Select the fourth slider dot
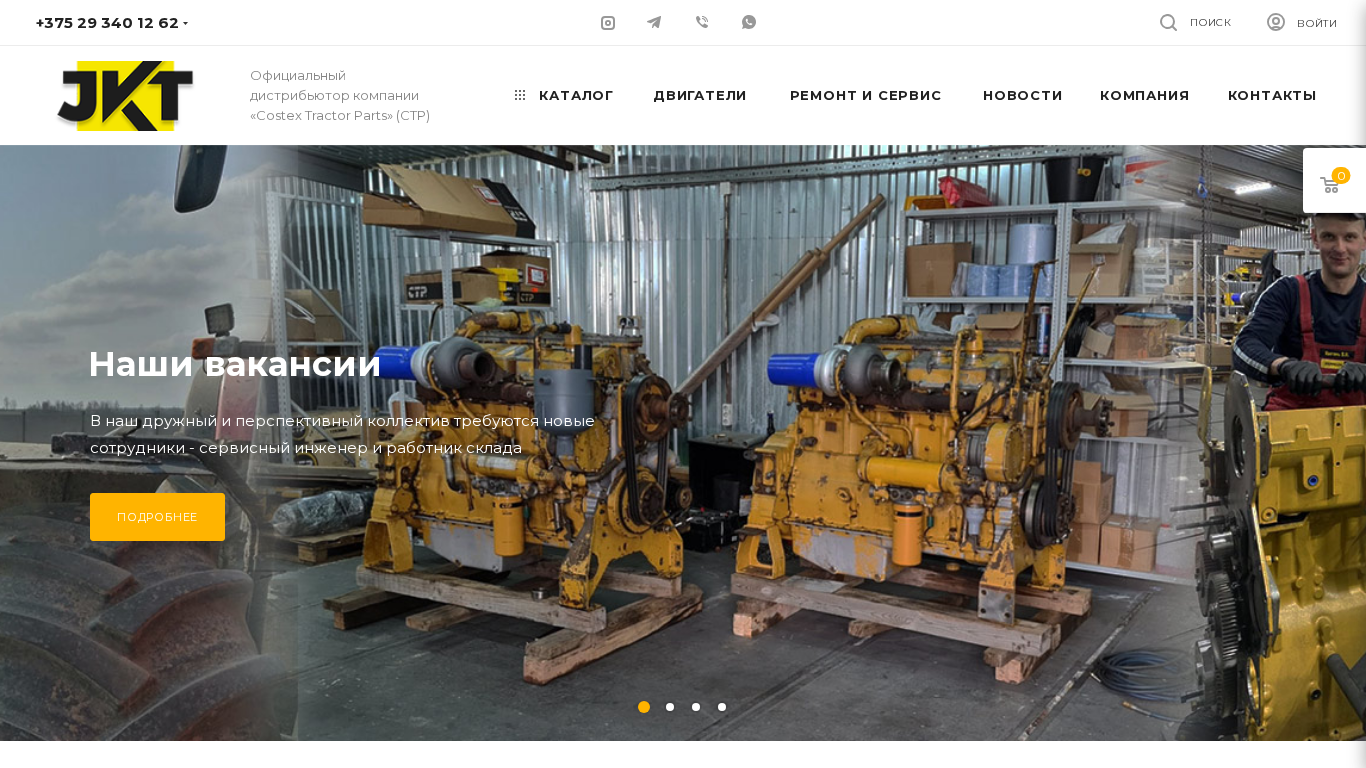The image size is (1366, 768). (x=722, y=707)
